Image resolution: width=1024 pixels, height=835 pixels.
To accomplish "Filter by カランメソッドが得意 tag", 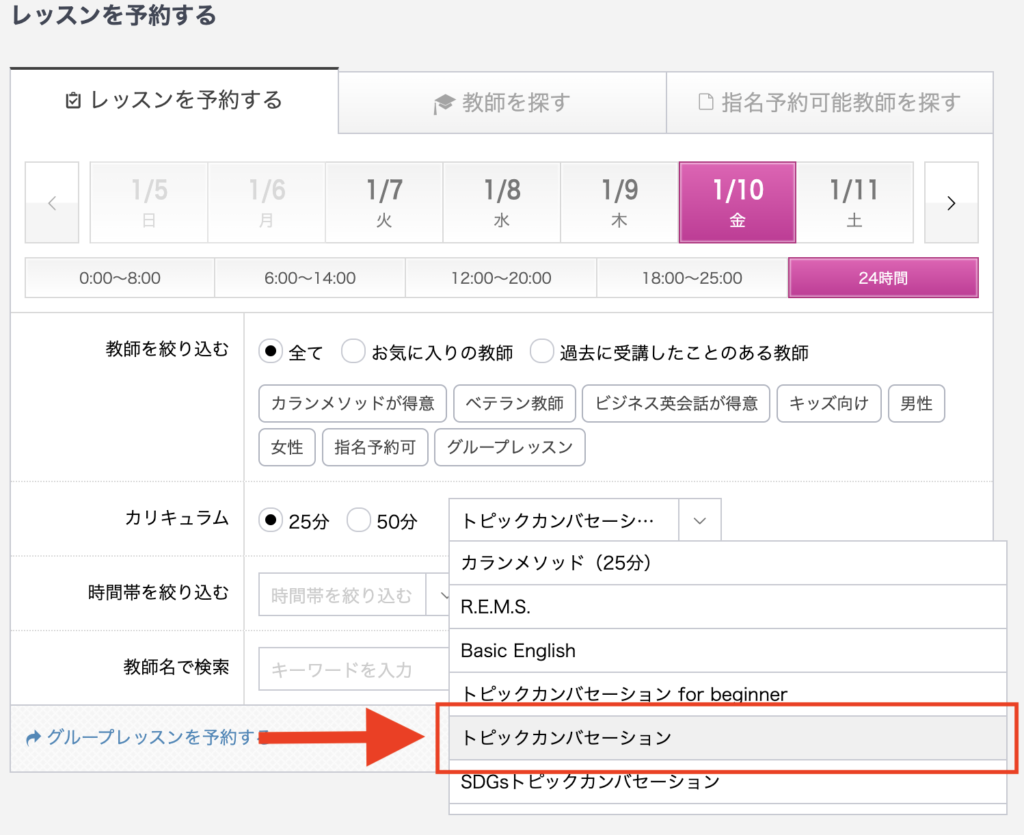I will click(x=353, y=403).
